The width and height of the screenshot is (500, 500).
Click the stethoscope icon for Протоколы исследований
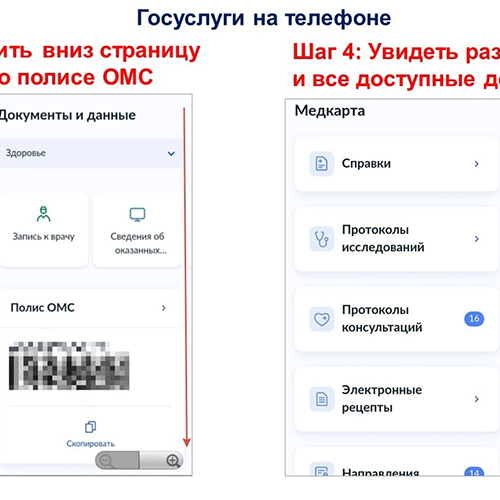[x=322, y=239]
